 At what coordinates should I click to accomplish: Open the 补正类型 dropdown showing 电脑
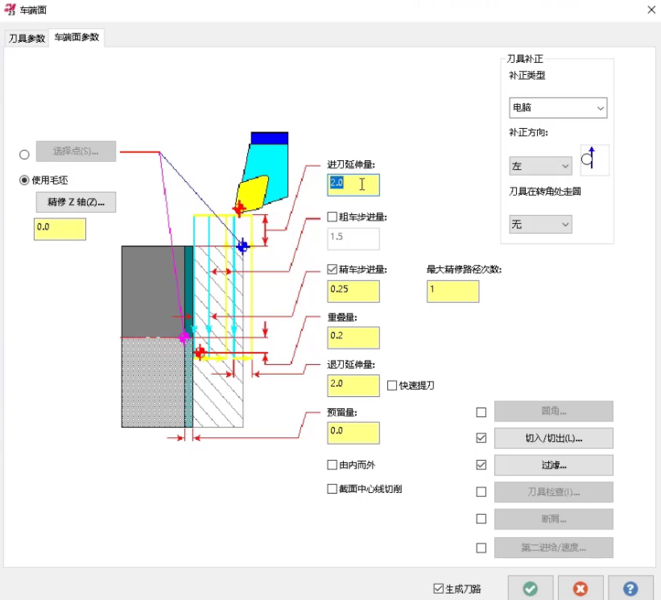[557, 107]
